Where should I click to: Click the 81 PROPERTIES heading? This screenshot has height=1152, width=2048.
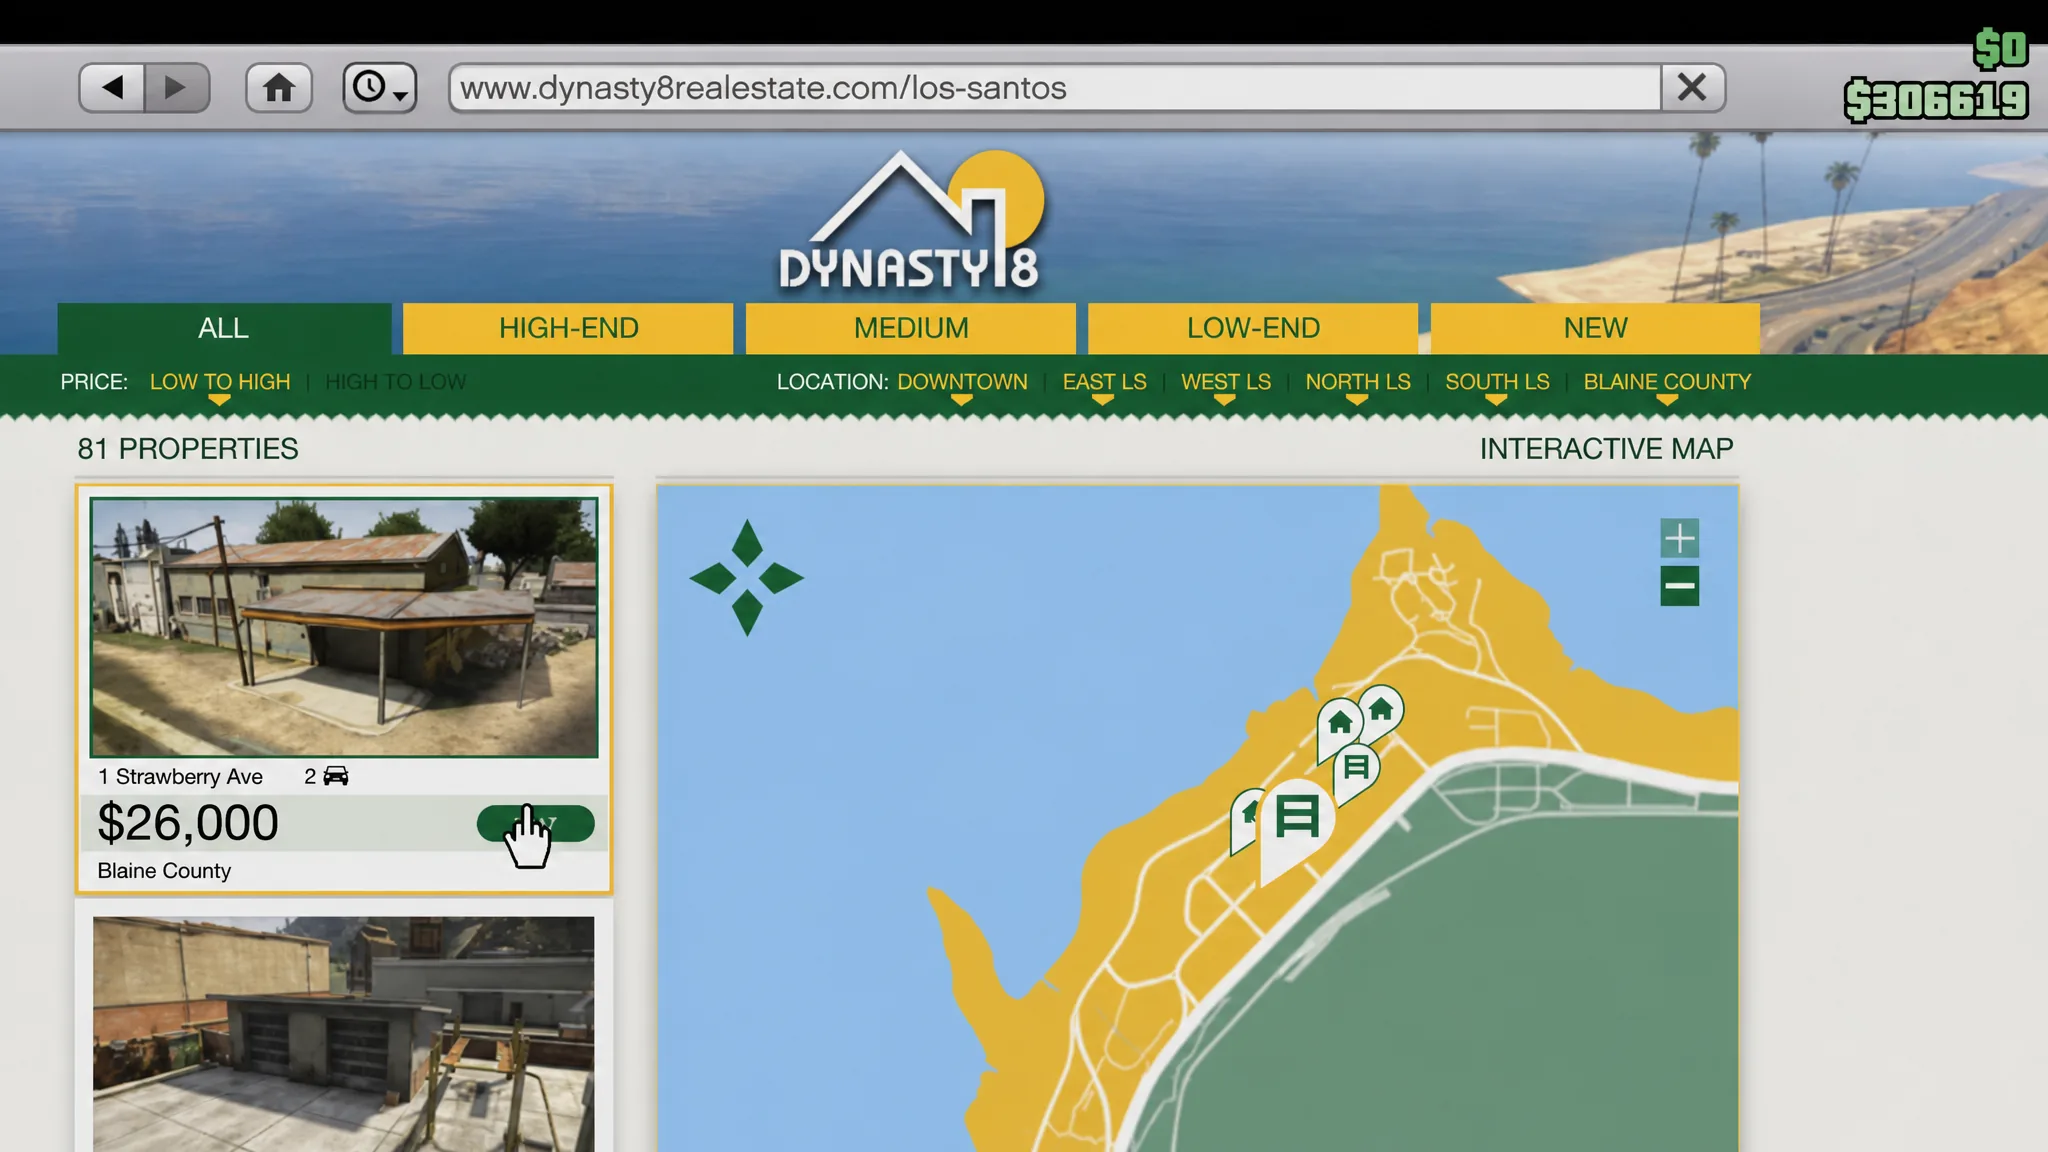coord(188,449)
